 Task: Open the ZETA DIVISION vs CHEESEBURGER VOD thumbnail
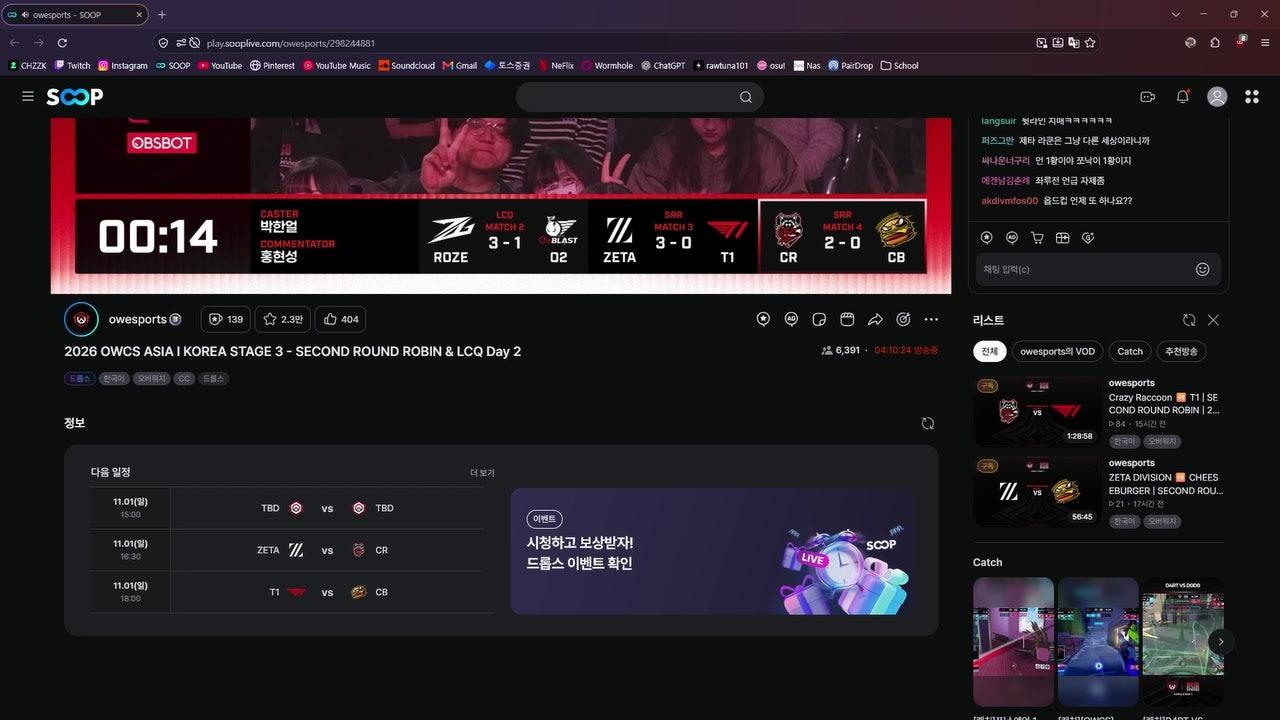1036,492
